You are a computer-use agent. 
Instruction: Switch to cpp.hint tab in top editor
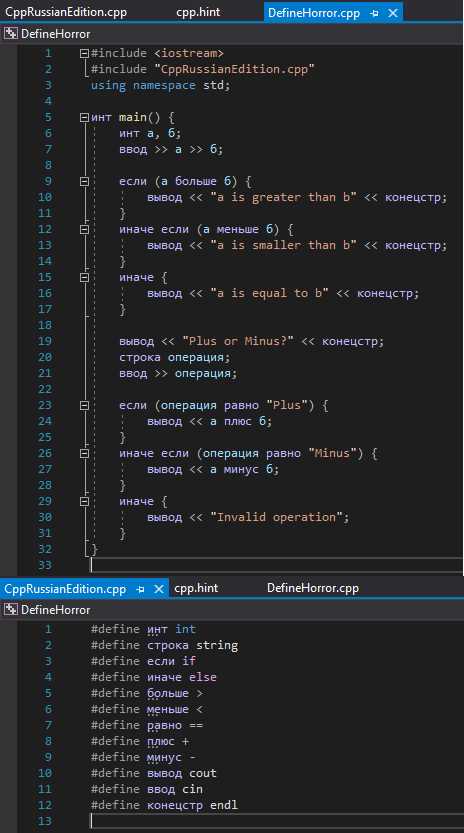click(x=198, y=12)
